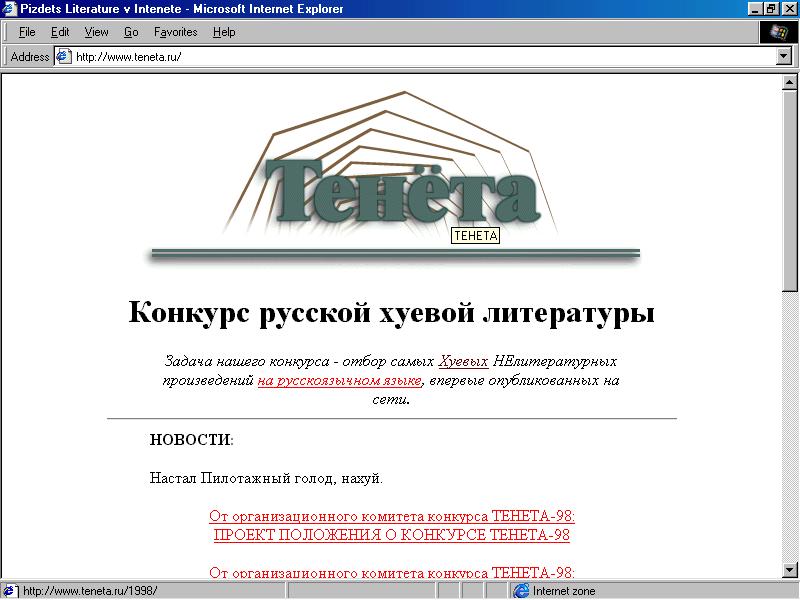Open the File menu

pos(27,32)
